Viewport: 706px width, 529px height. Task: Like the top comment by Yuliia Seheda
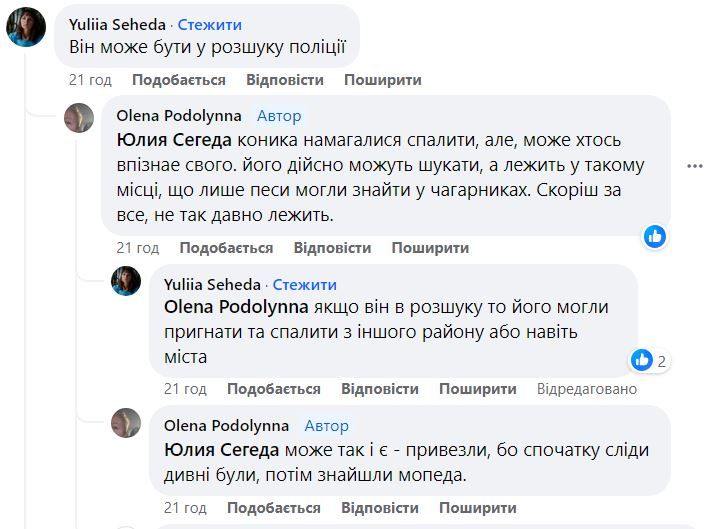click(x=179, y=79)
